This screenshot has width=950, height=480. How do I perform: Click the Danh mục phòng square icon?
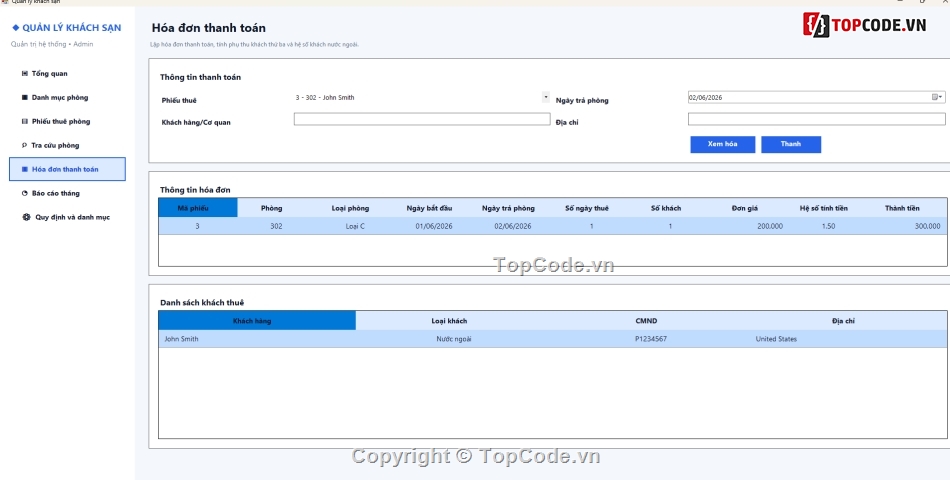(x=24, y=98)
